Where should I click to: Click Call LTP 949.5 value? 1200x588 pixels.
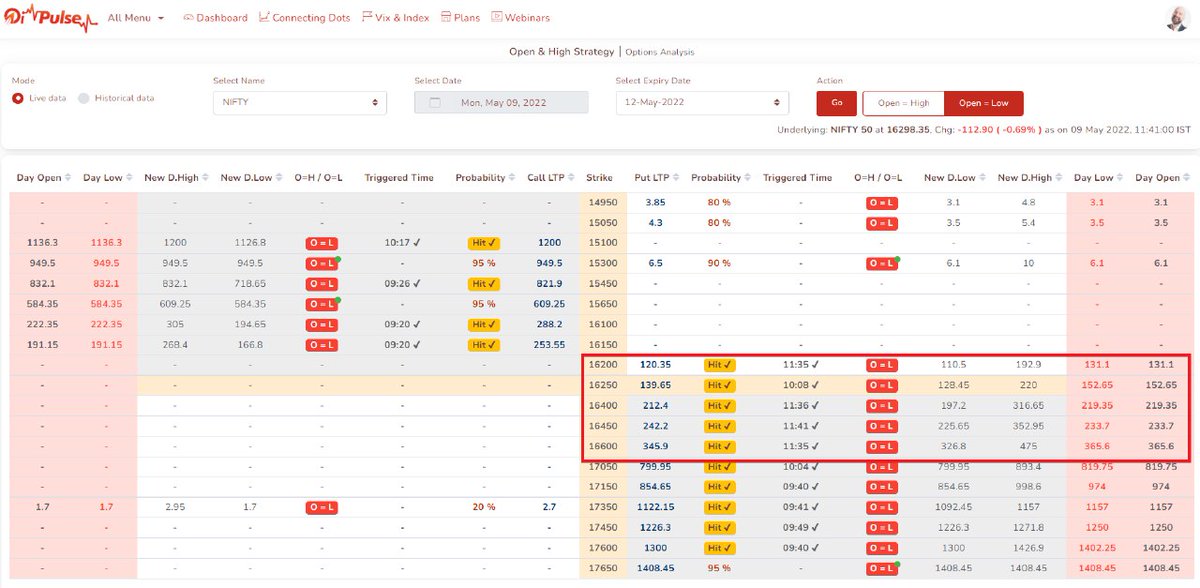click(x=550, y=263)
